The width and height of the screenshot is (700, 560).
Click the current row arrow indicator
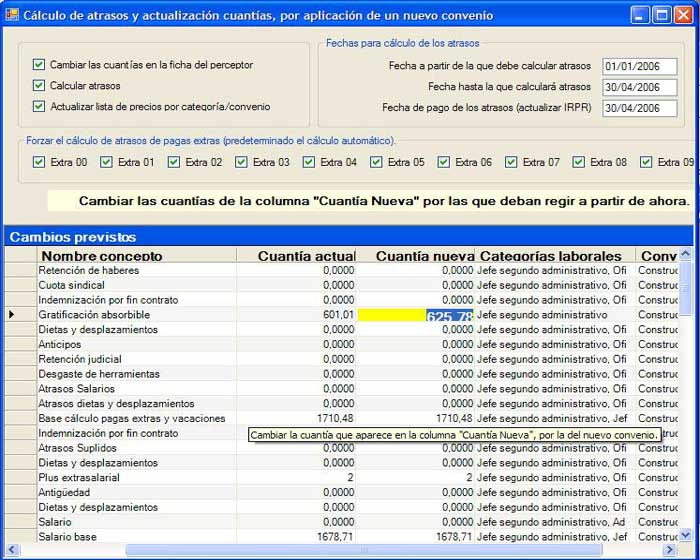(12, 315)
